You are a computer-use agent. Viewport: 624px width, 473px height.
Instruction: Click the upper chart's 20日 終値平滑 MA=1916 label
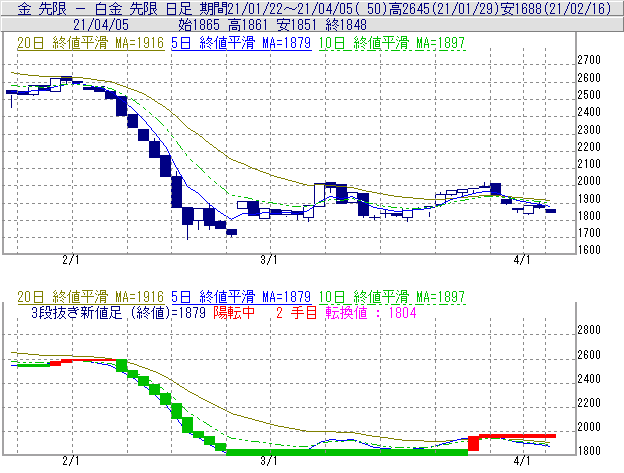(x=90, y=43)
